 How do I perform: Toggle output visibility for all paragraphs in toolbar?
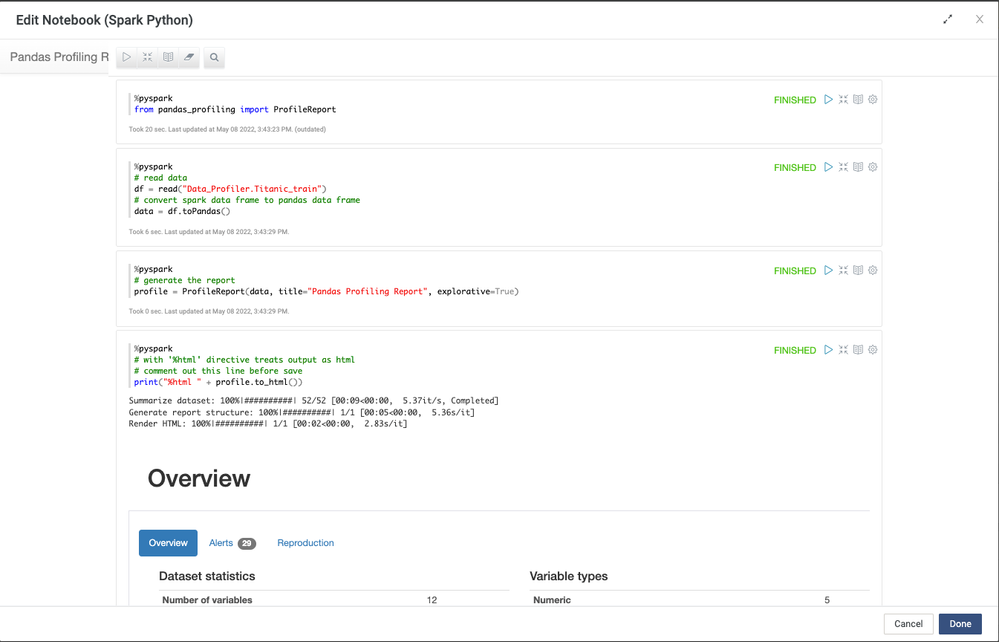(168, 58)
